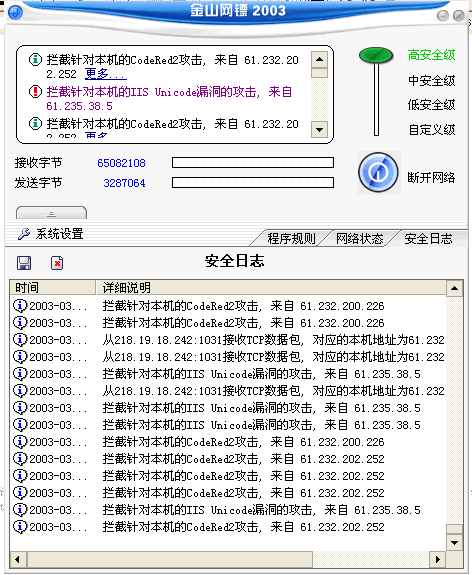Switch to the 网络状态 tab

359,239
